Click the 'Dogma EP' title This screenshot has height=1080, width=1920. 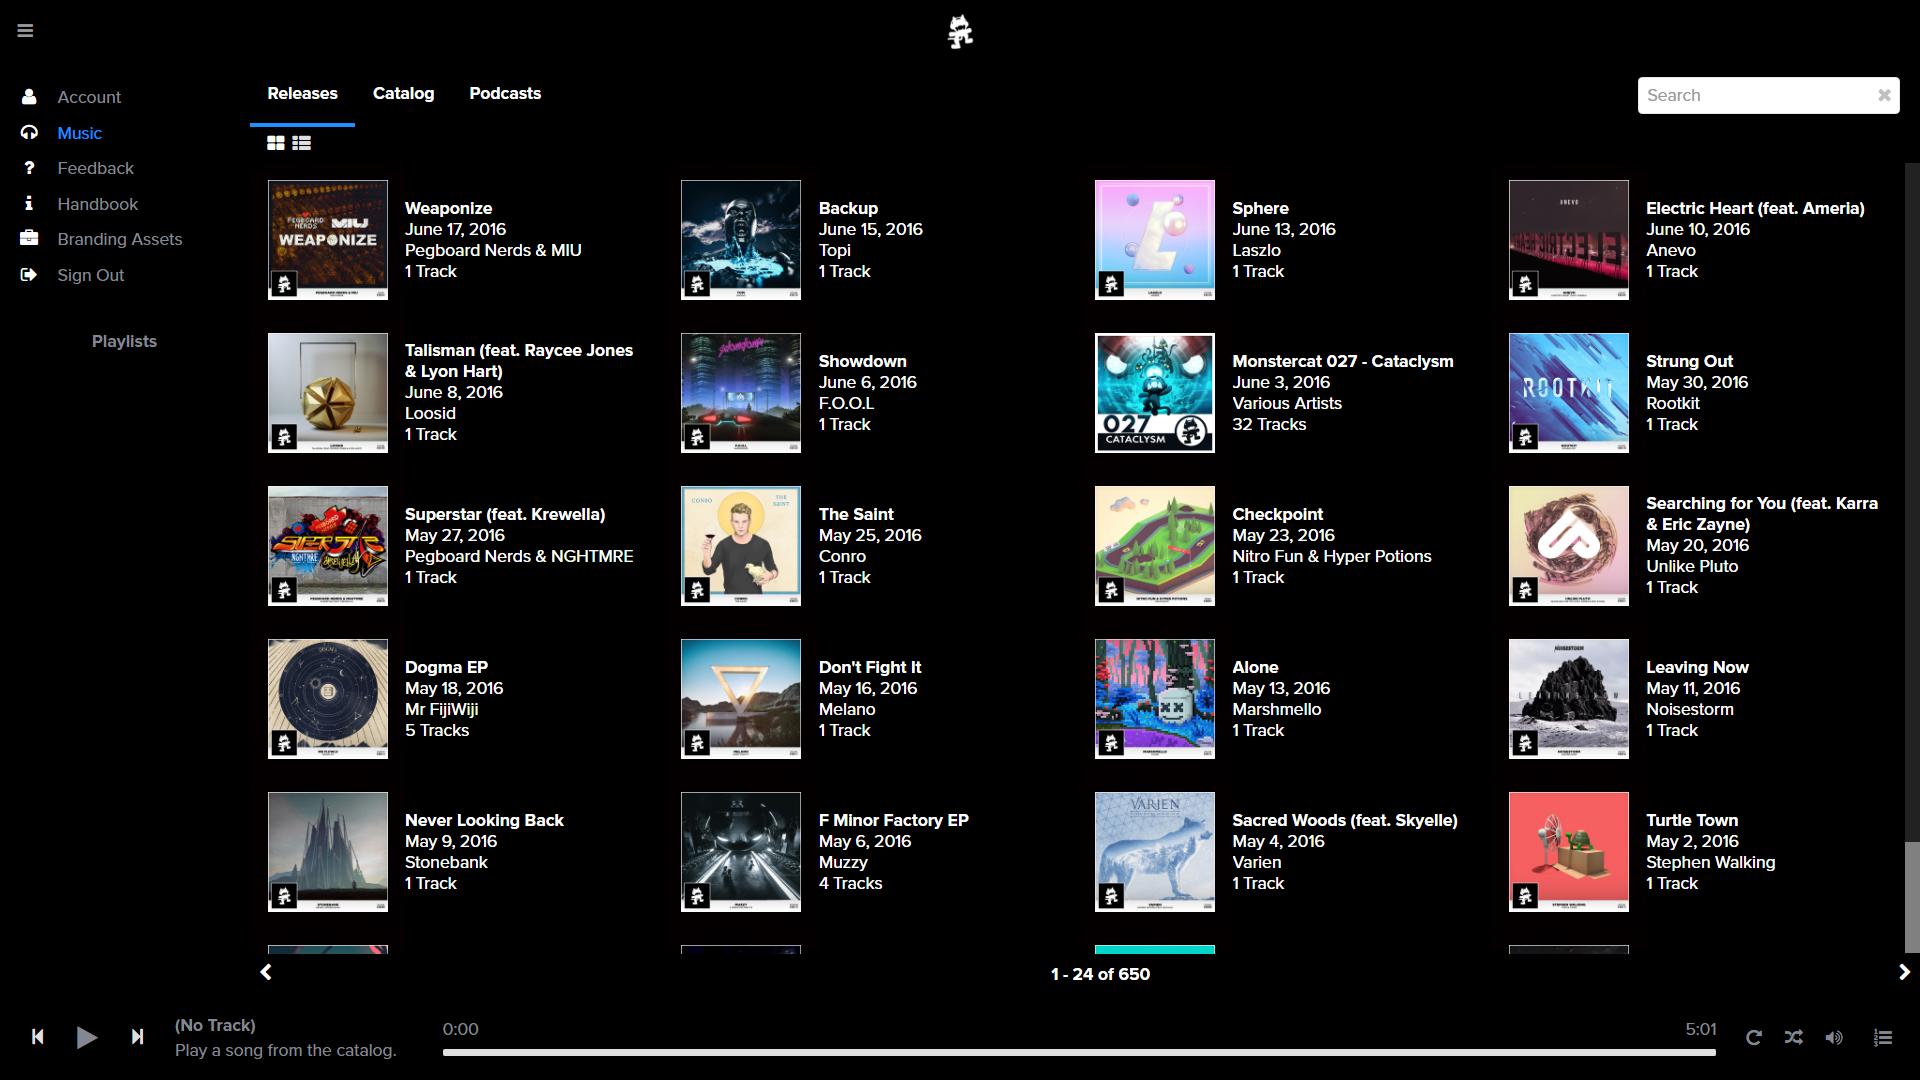(446, 667)
